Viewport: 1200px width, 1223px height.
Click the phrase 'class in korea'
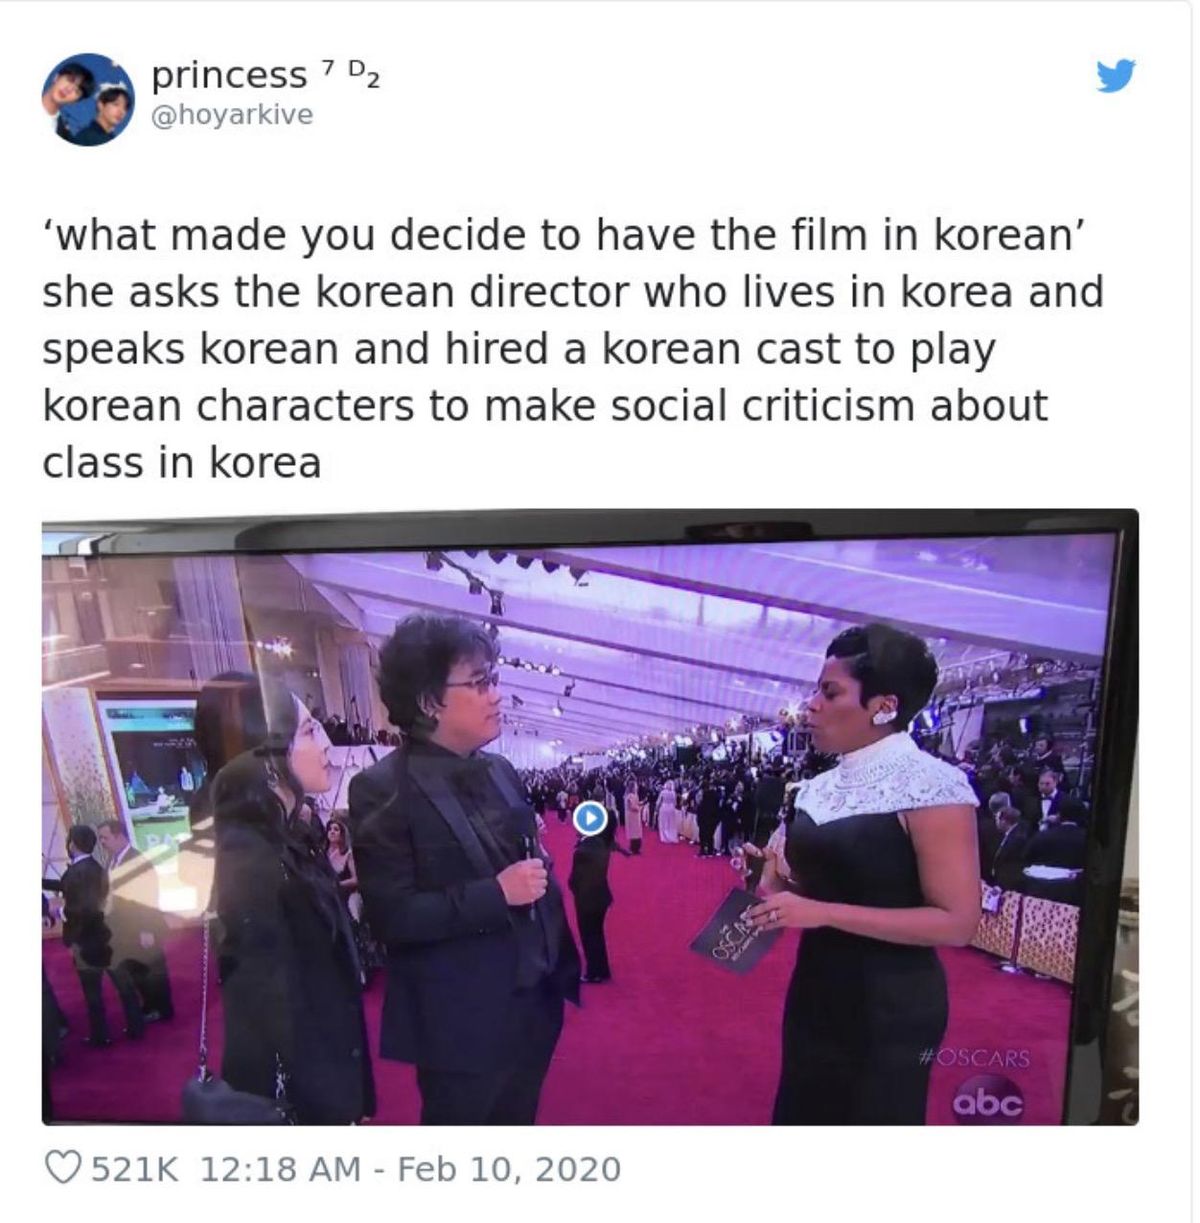point(181,462)
